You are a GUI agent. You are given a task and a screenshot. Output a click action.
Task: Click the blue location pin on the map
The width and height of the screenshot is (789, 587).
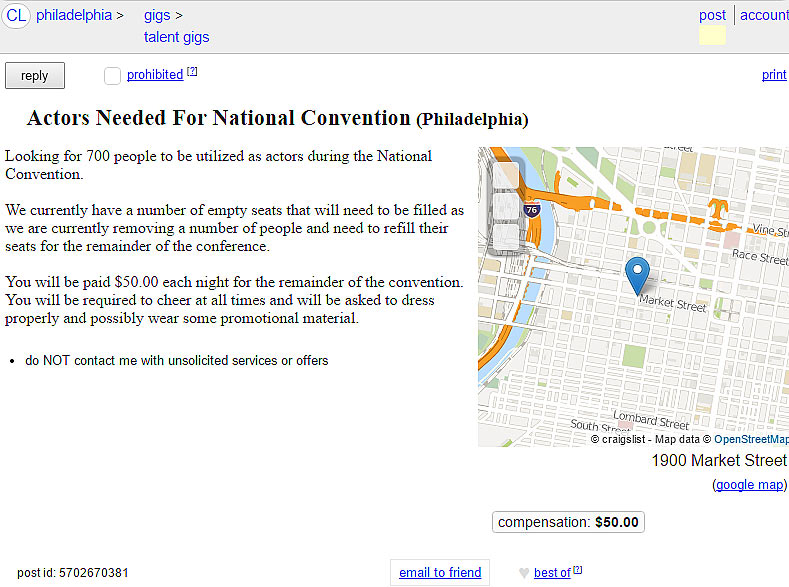[x=637, y=273]
